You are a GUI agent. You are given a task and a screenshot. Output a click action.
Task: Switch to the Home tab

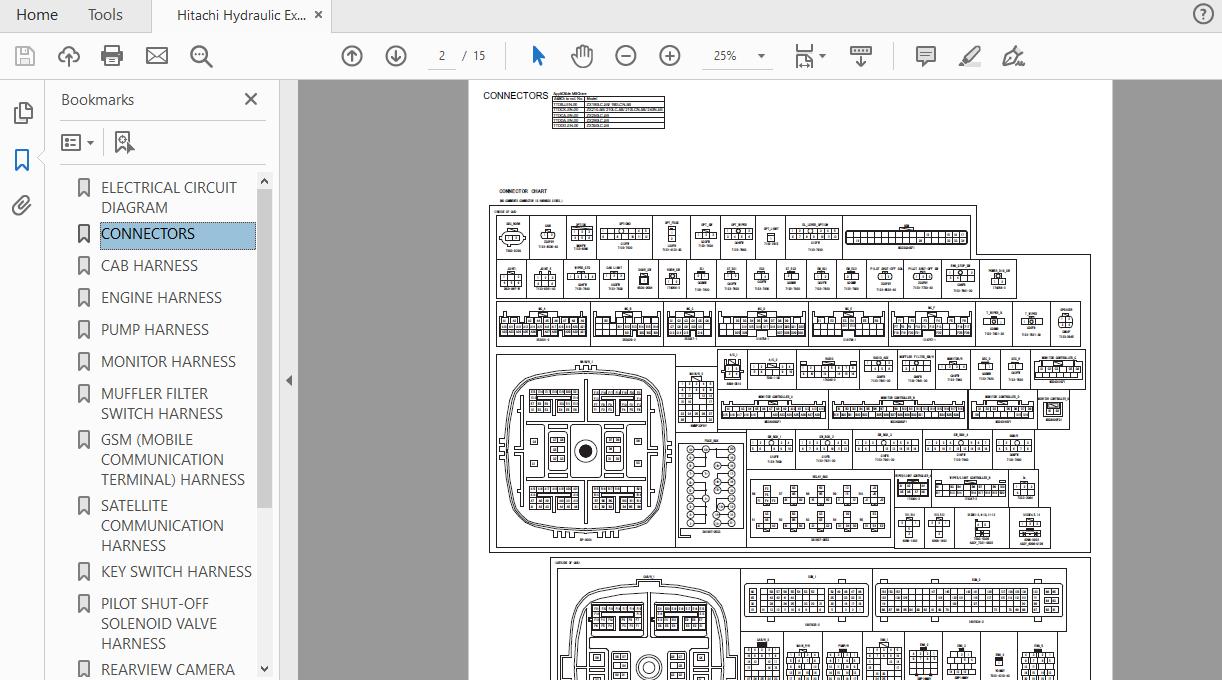click(37, 14)
